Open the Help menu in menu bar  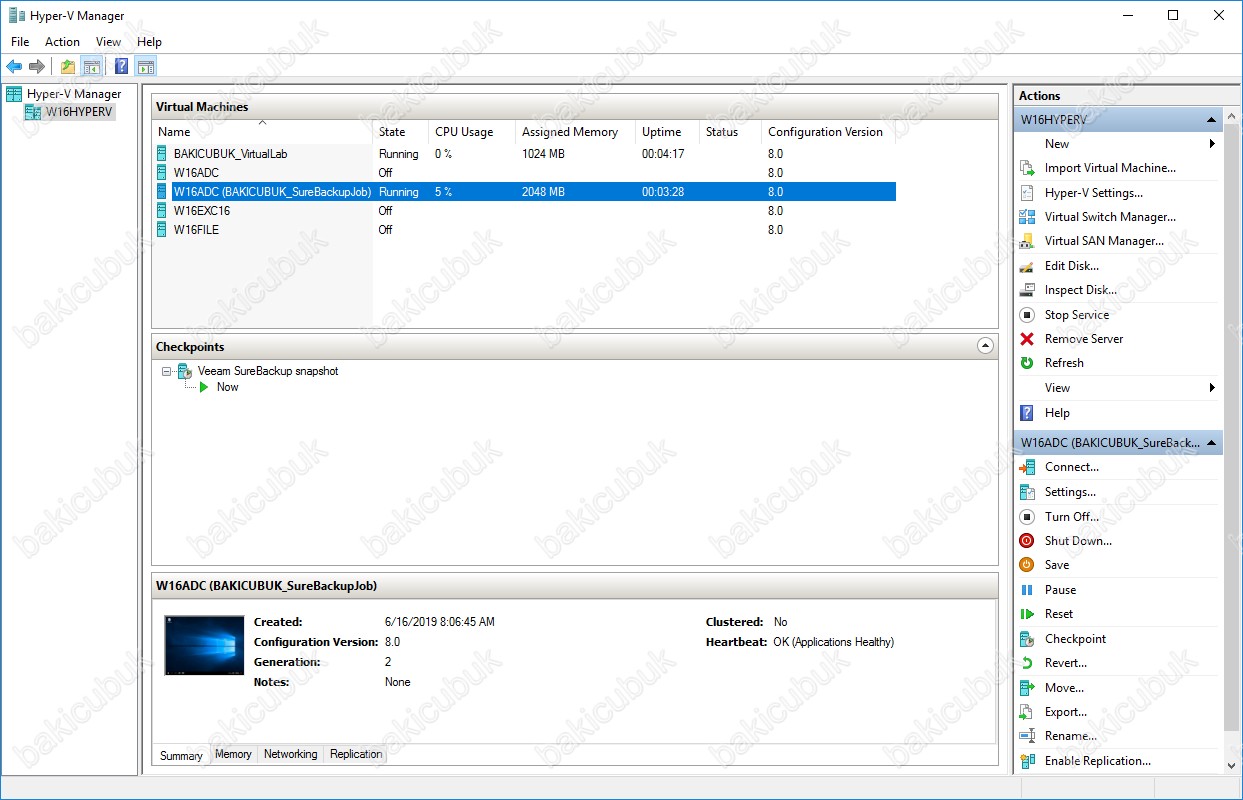click(x=149, y=42)
